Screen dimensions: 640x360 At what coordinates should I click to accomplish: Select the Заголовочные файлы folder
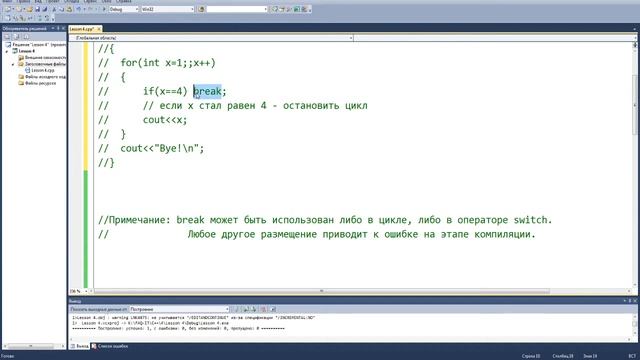coord(42,64)
